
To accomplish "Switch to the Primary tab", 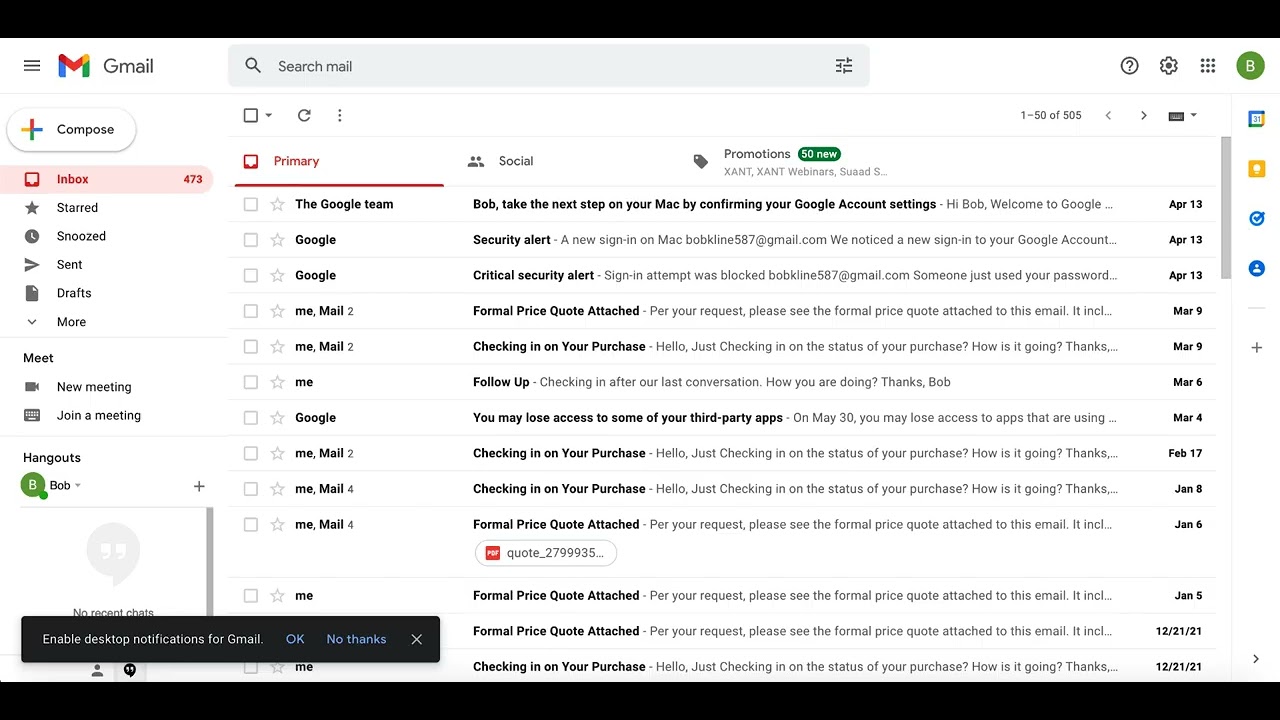I will (x=340, y=161).
